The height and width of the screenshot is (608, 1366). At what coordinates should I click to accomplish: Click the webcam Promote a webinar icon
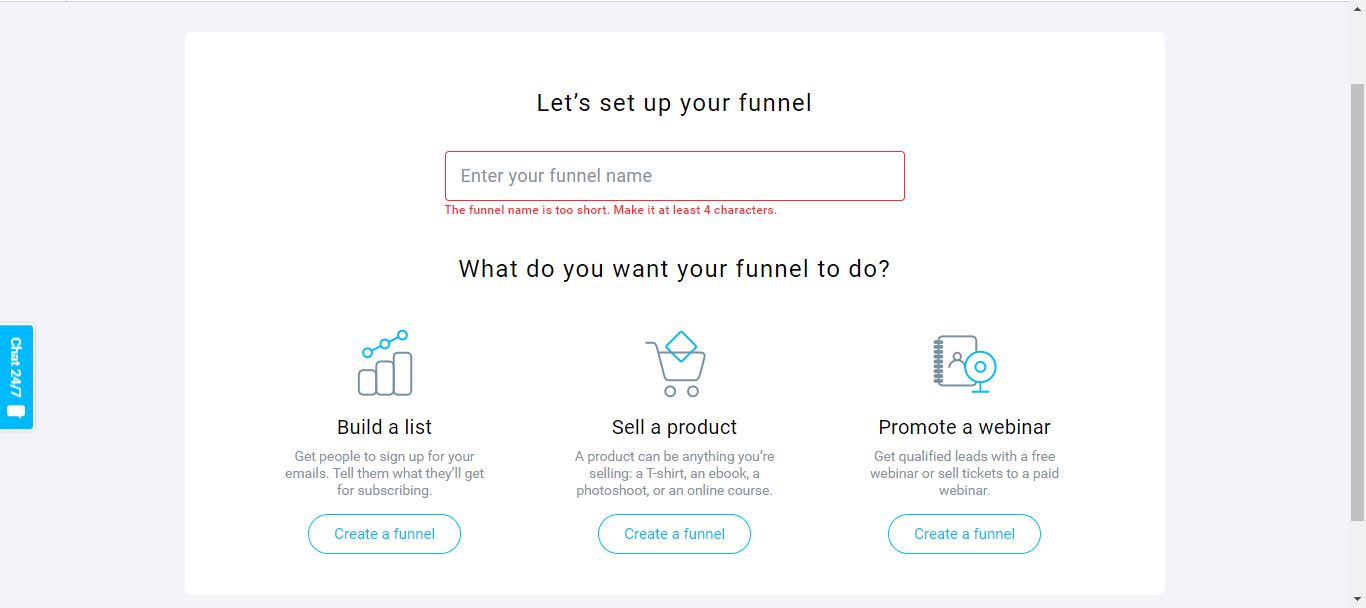(965, 363)
